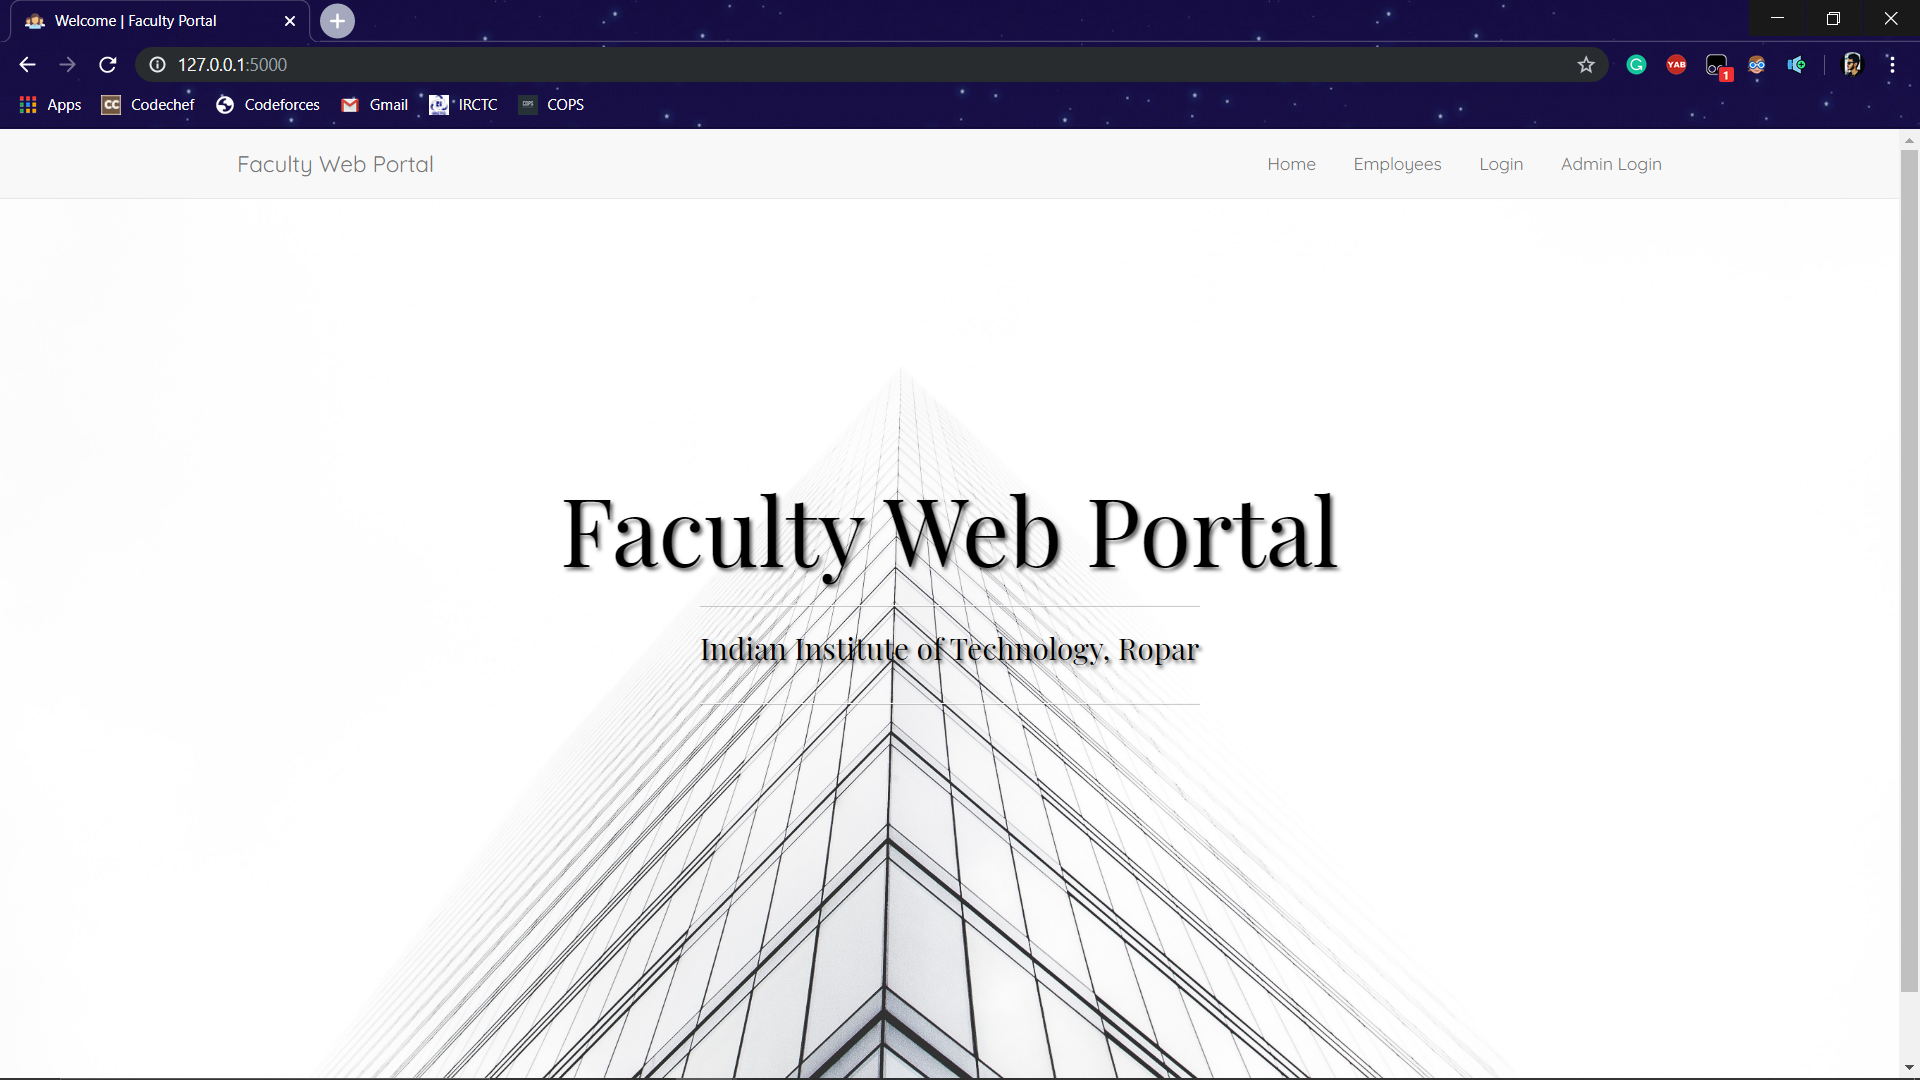Open the IRCTC bookmark

click(464, 105)
